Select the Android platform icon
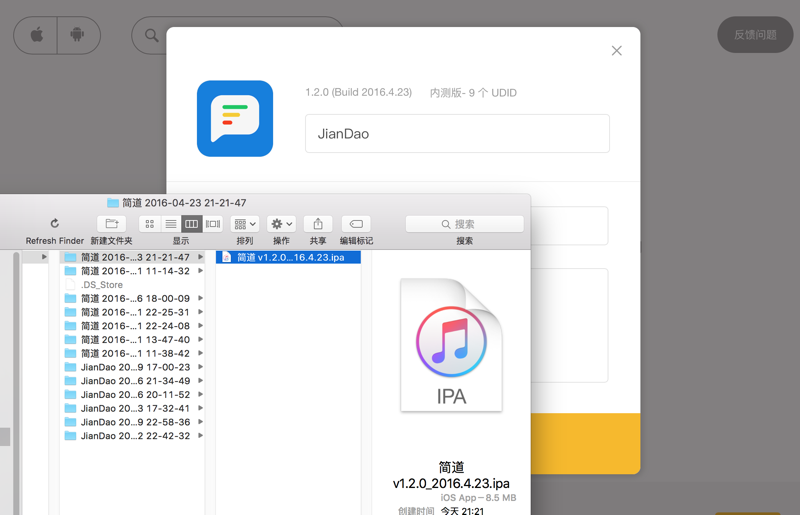 pos(78,35)
